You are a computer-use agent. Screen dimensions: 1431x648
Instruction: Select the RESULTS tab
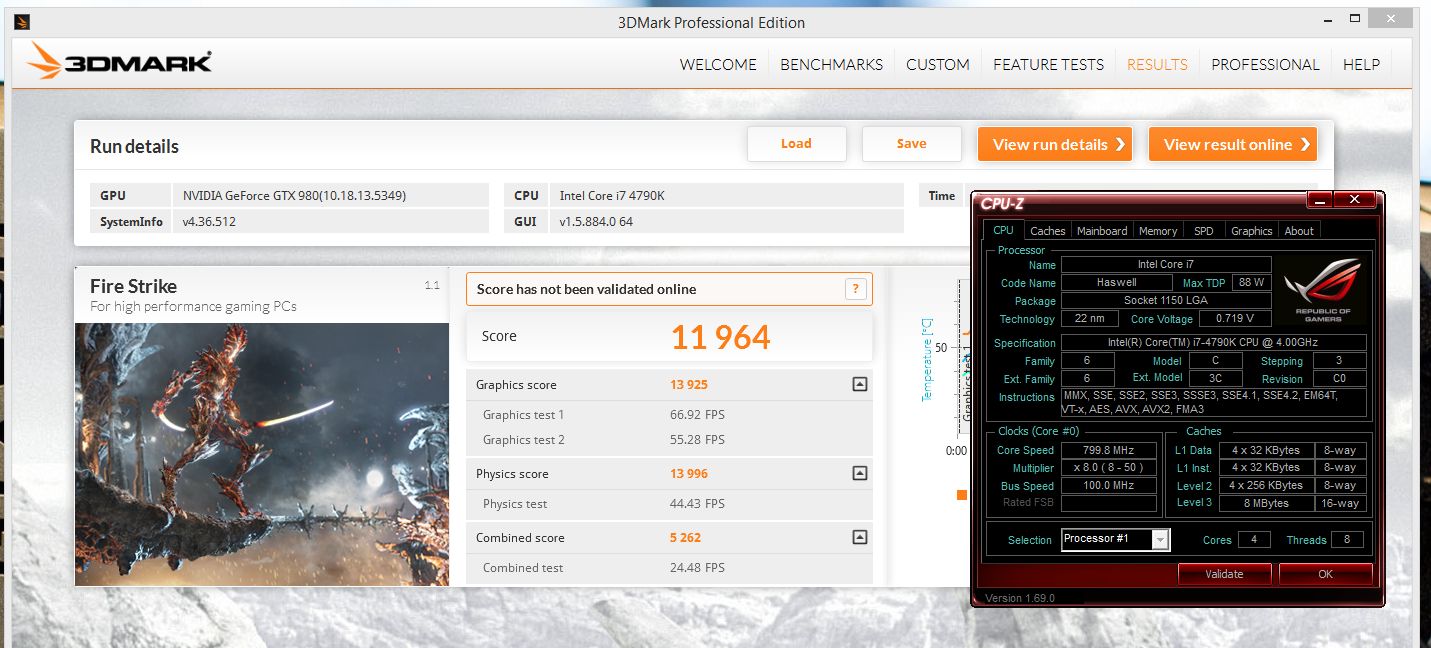(x=1157, y=64)
